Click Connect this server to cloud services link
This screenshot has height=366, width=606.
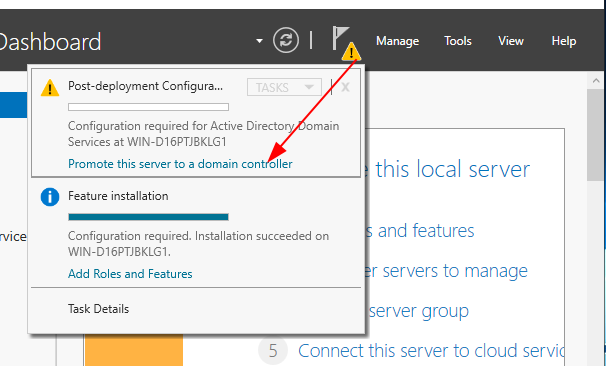pyautogui.click(x=431, y=351)
